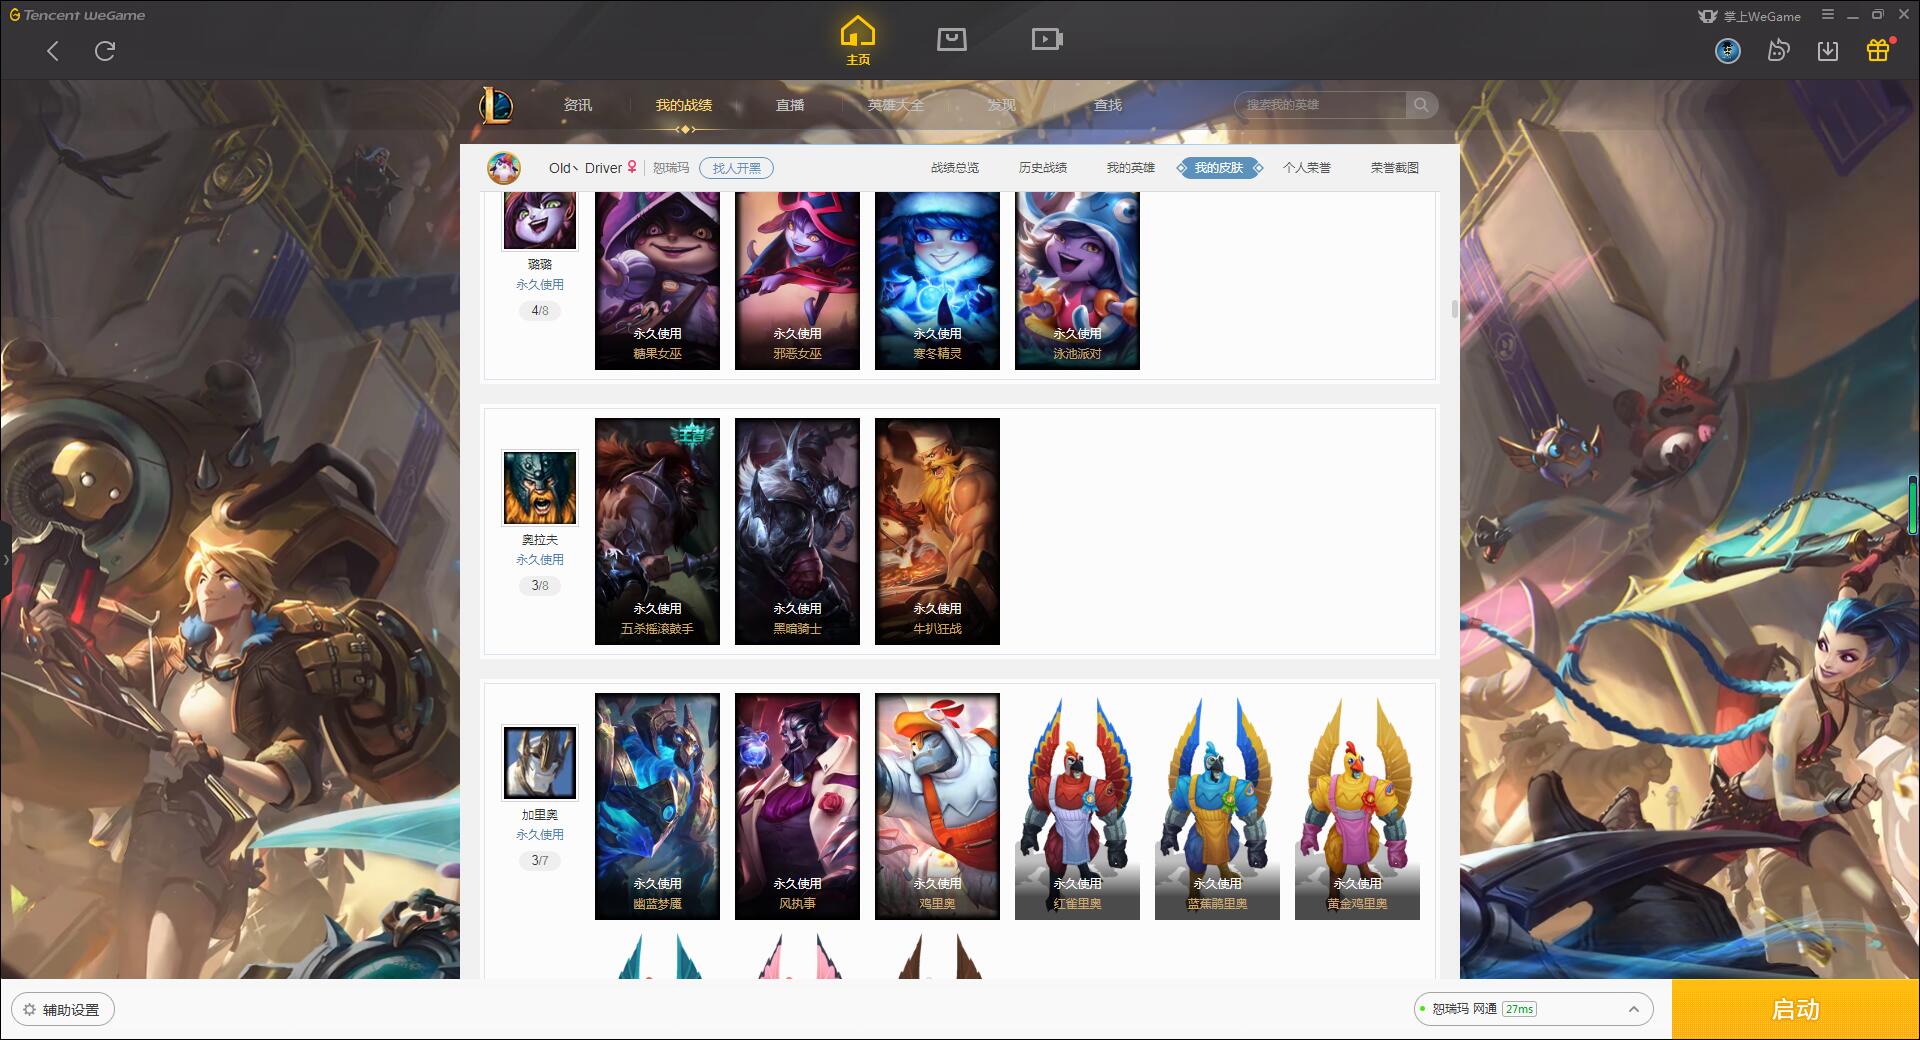Open the 战绩总览 overview link
Screen dimensions: 1920x1040
click(x=955, y=168)
